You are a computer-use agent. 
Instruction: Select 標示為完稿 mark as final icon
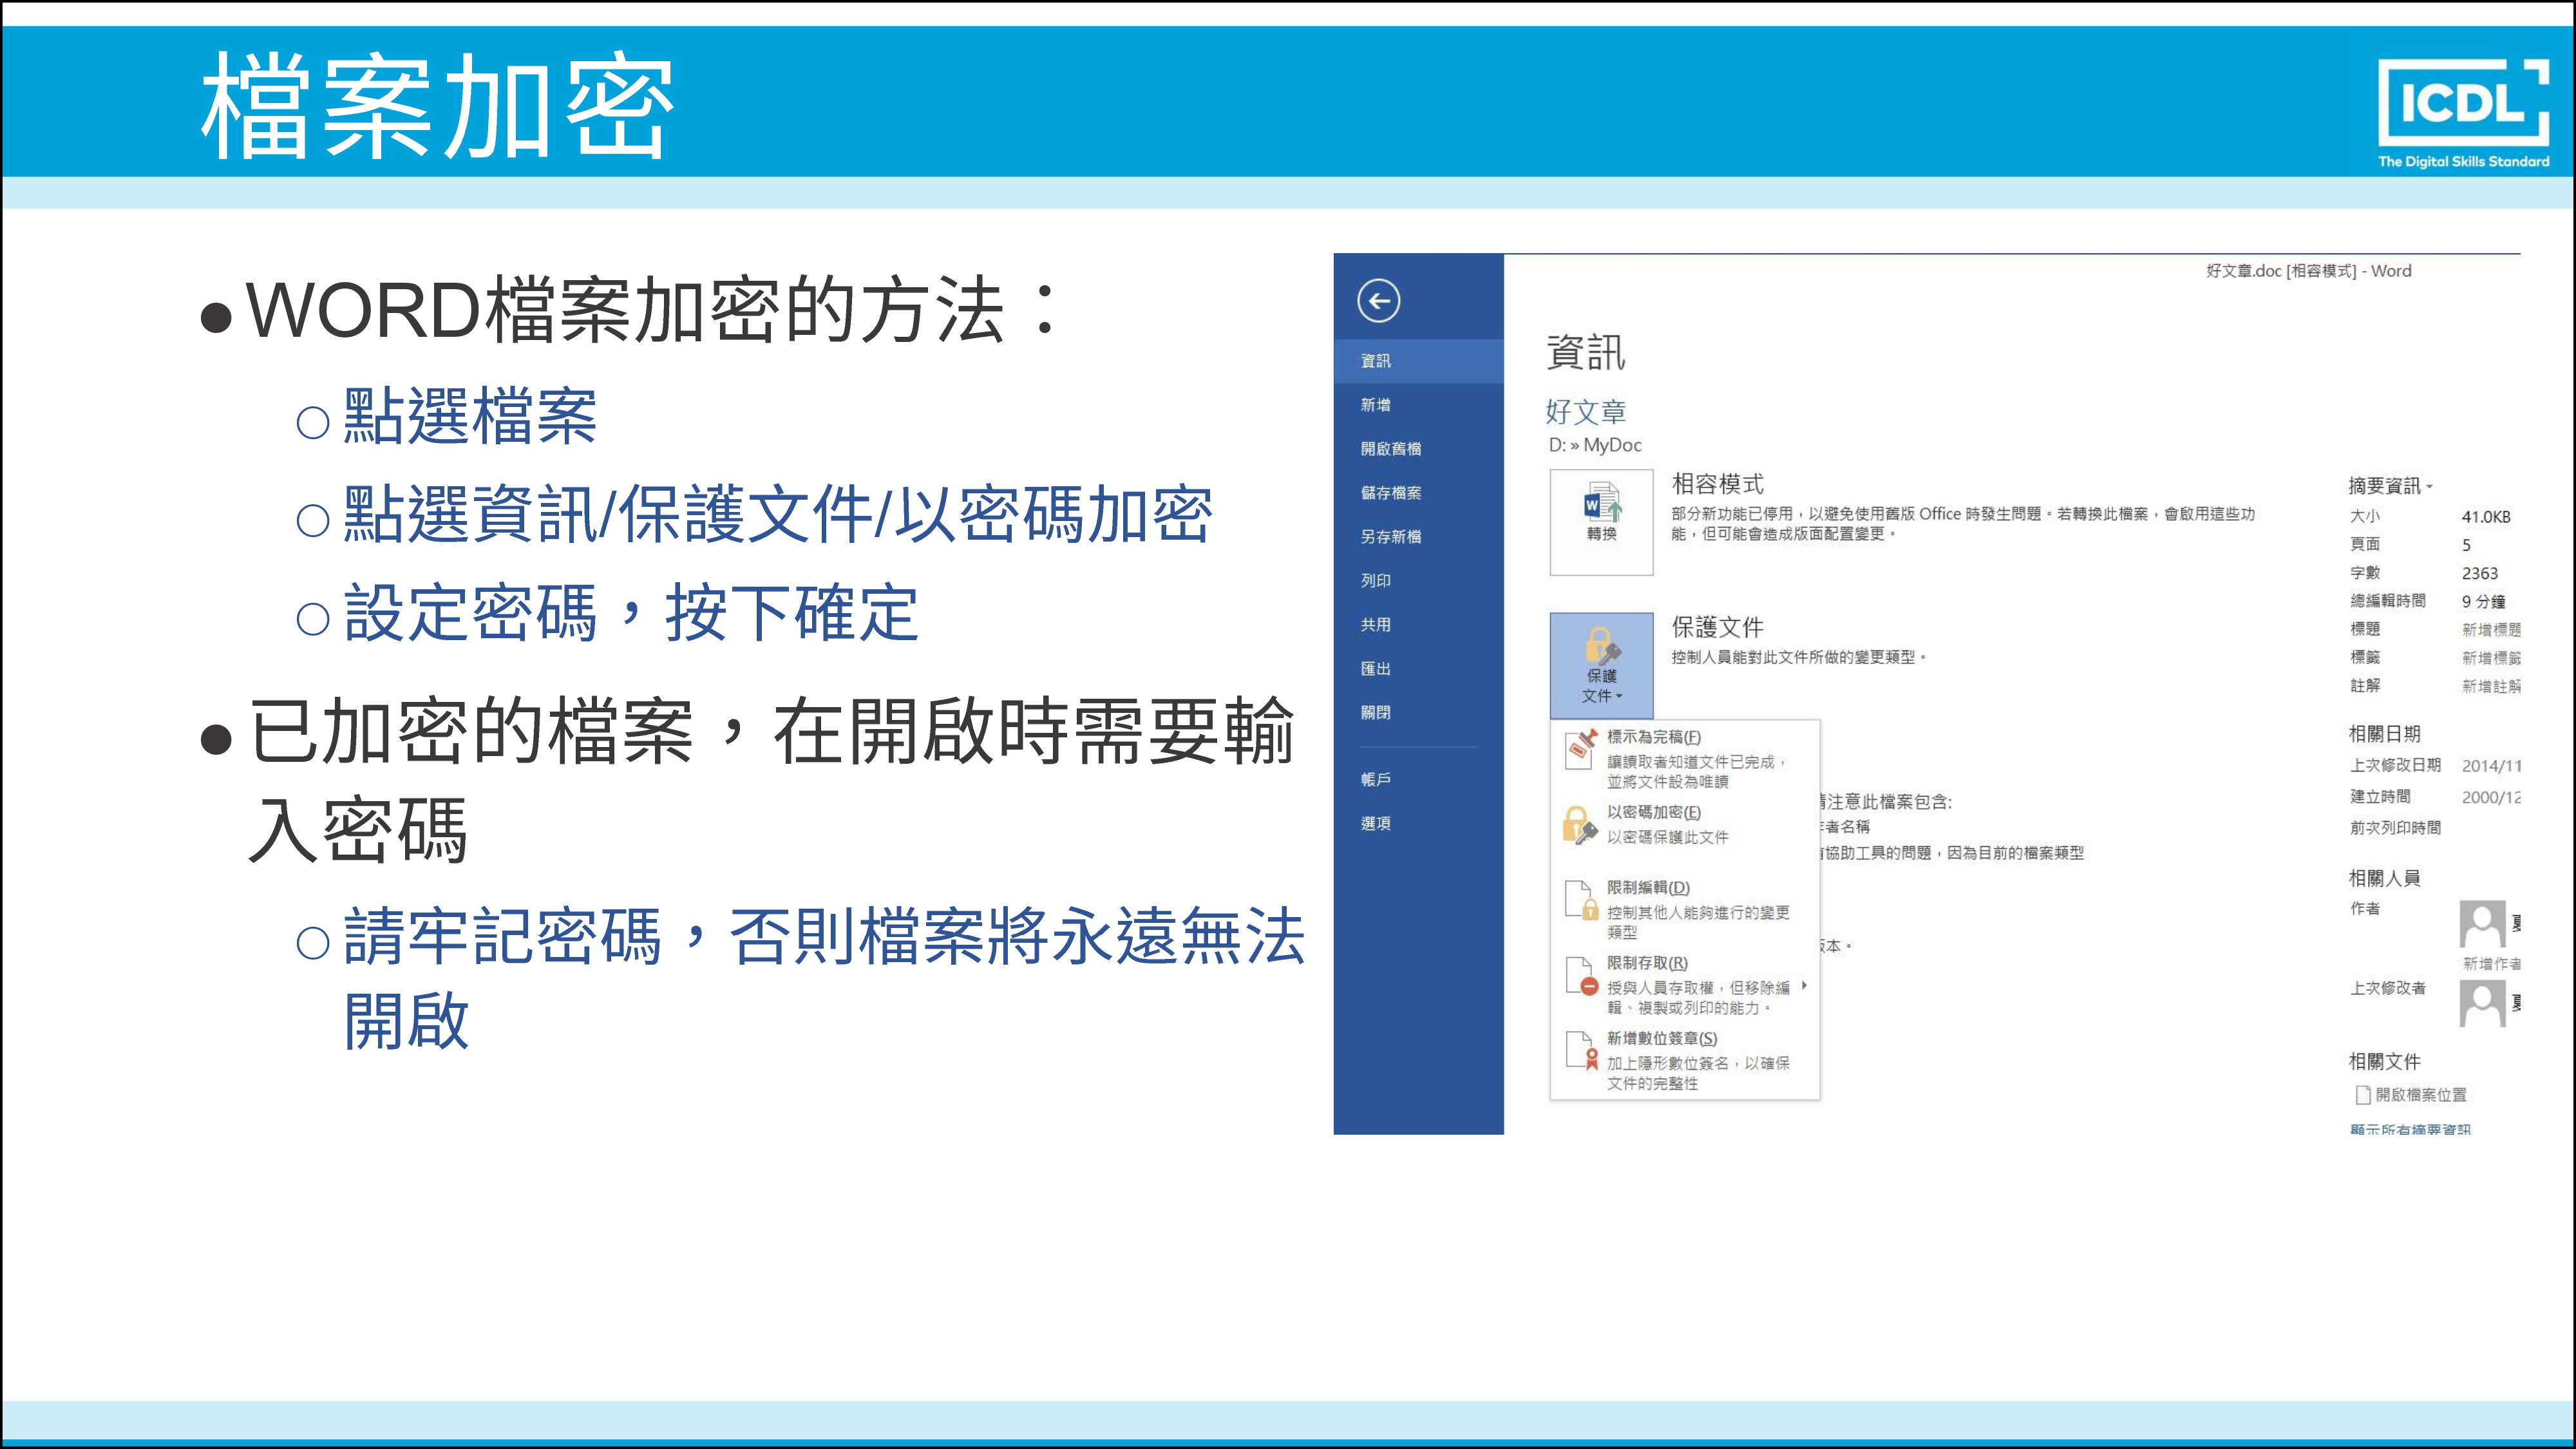tap(1580, 747)
